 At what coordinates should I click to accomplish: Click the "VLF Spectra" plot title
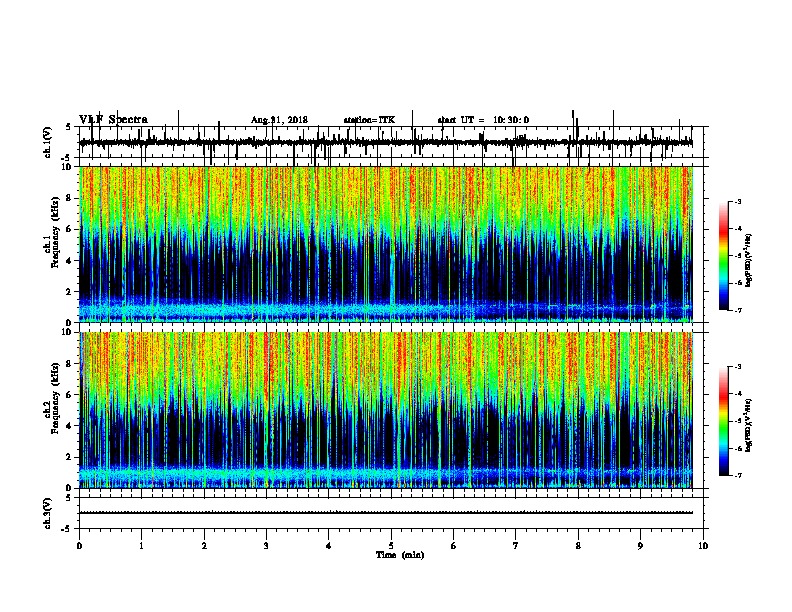pyautogui.click(x=113, y=120)
